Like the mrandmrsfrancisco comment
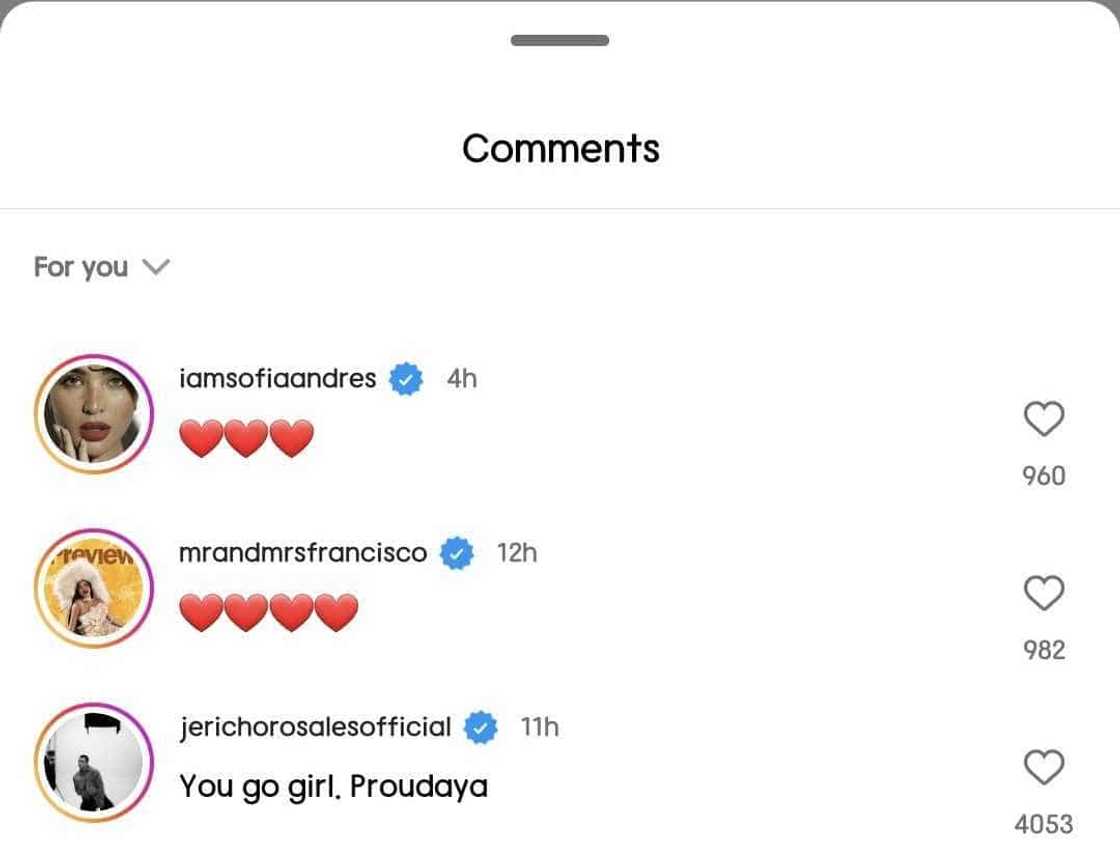 coord(1044,594)
